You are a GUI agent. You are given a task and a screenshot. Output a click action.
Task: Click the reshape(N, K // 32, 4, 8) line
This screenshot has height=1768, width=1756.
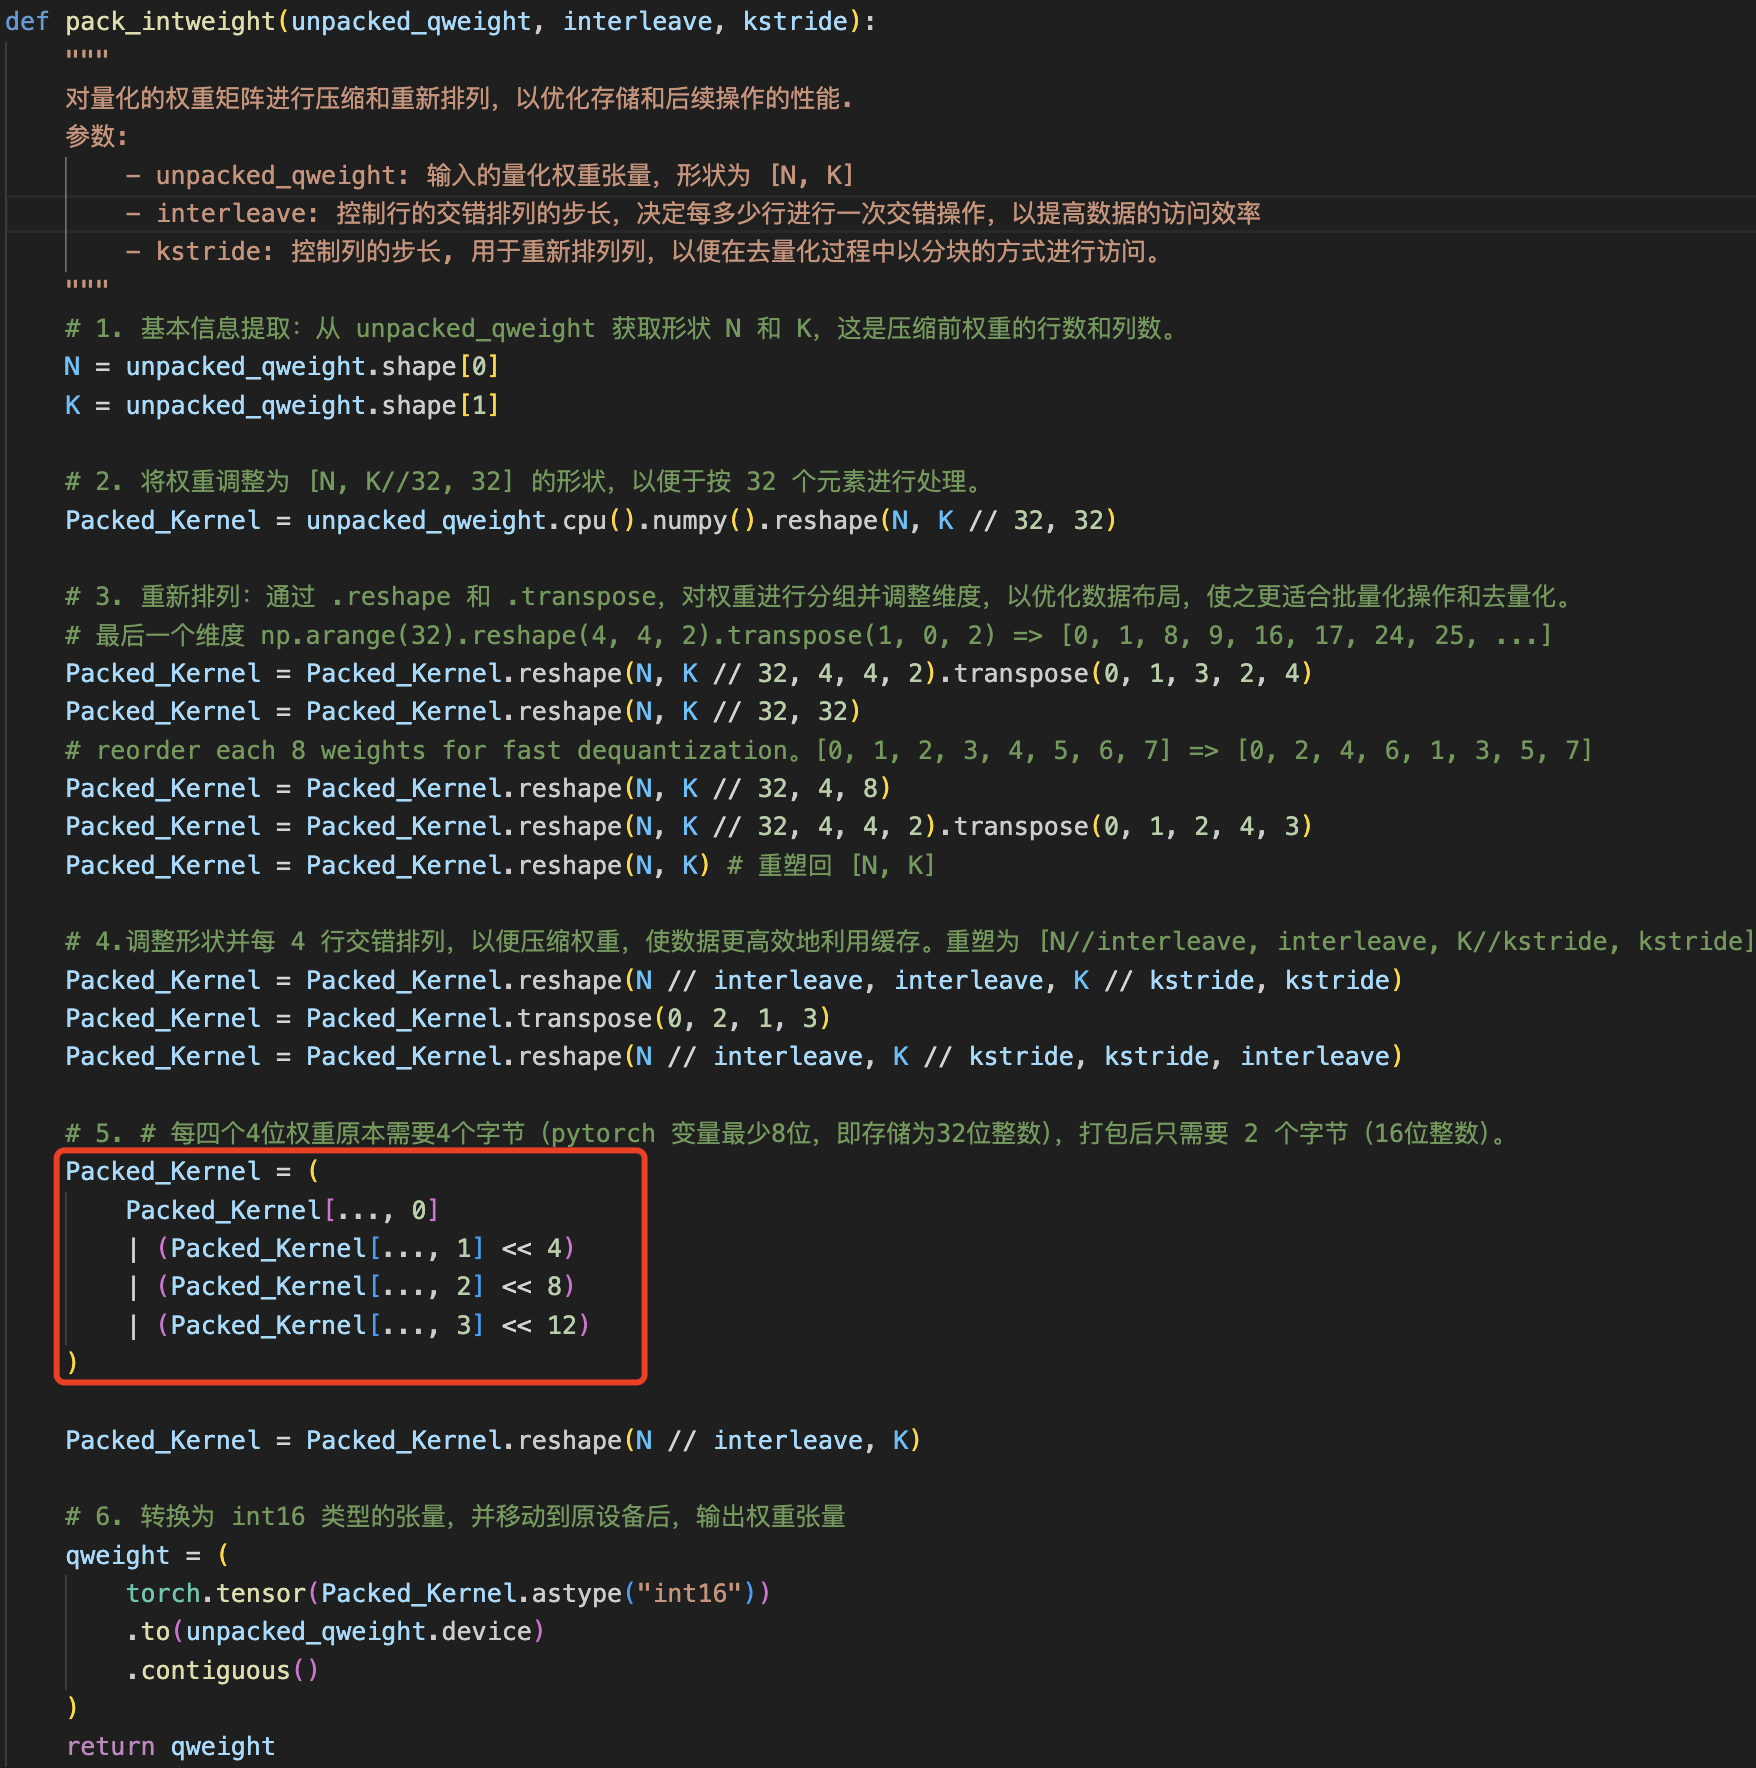coord(478,788)
